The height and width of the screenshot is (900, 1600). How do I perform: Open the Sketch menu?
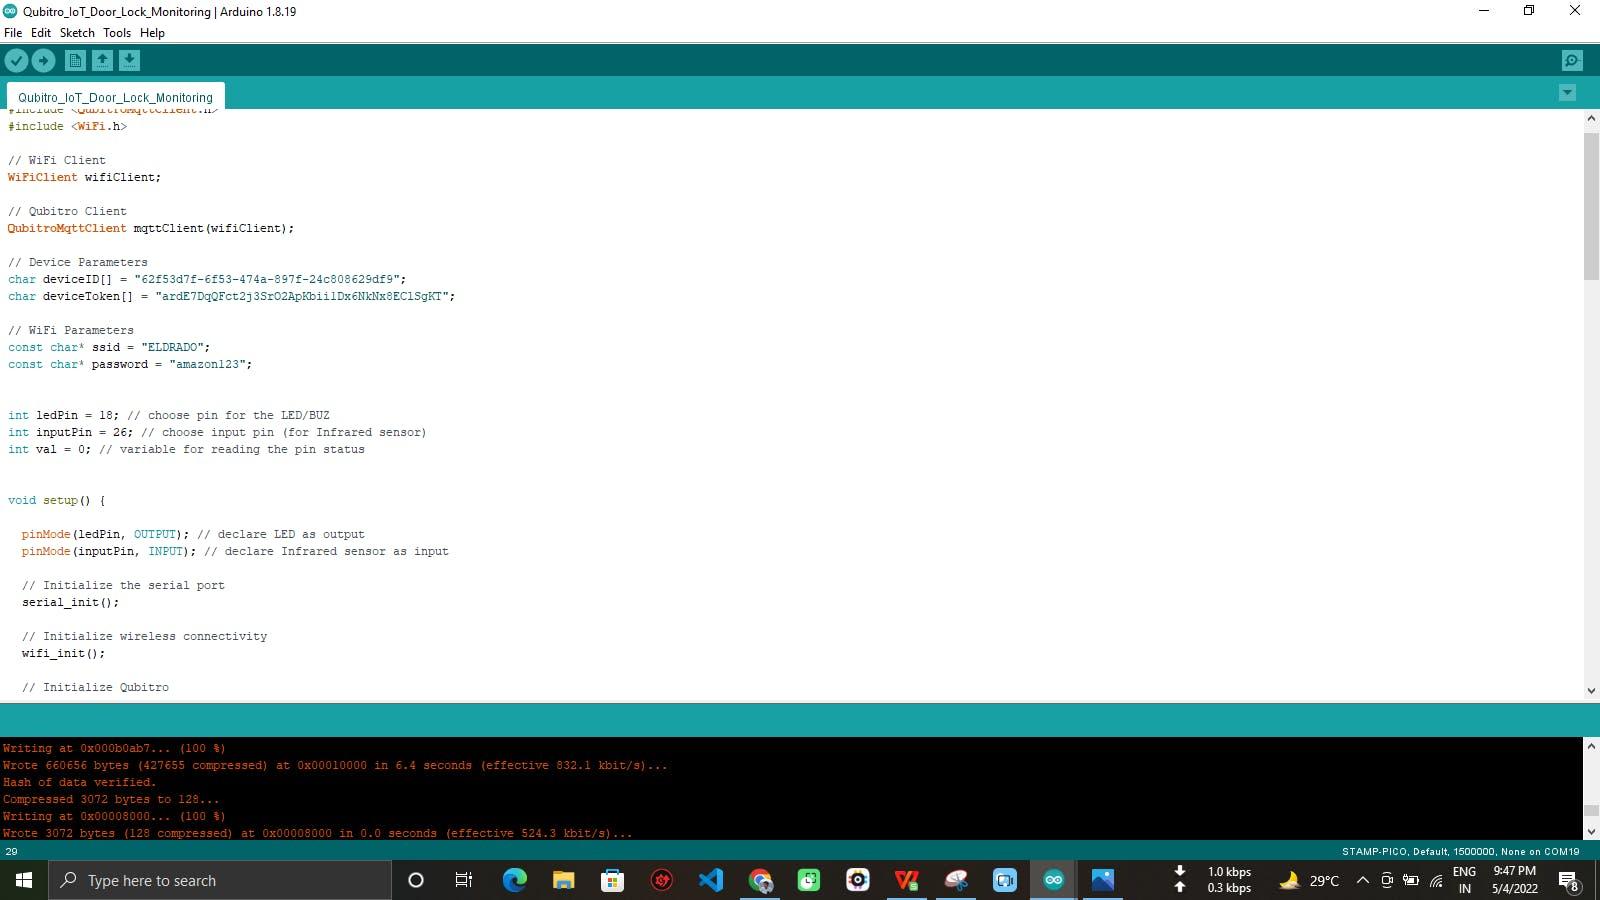point(77,33)
